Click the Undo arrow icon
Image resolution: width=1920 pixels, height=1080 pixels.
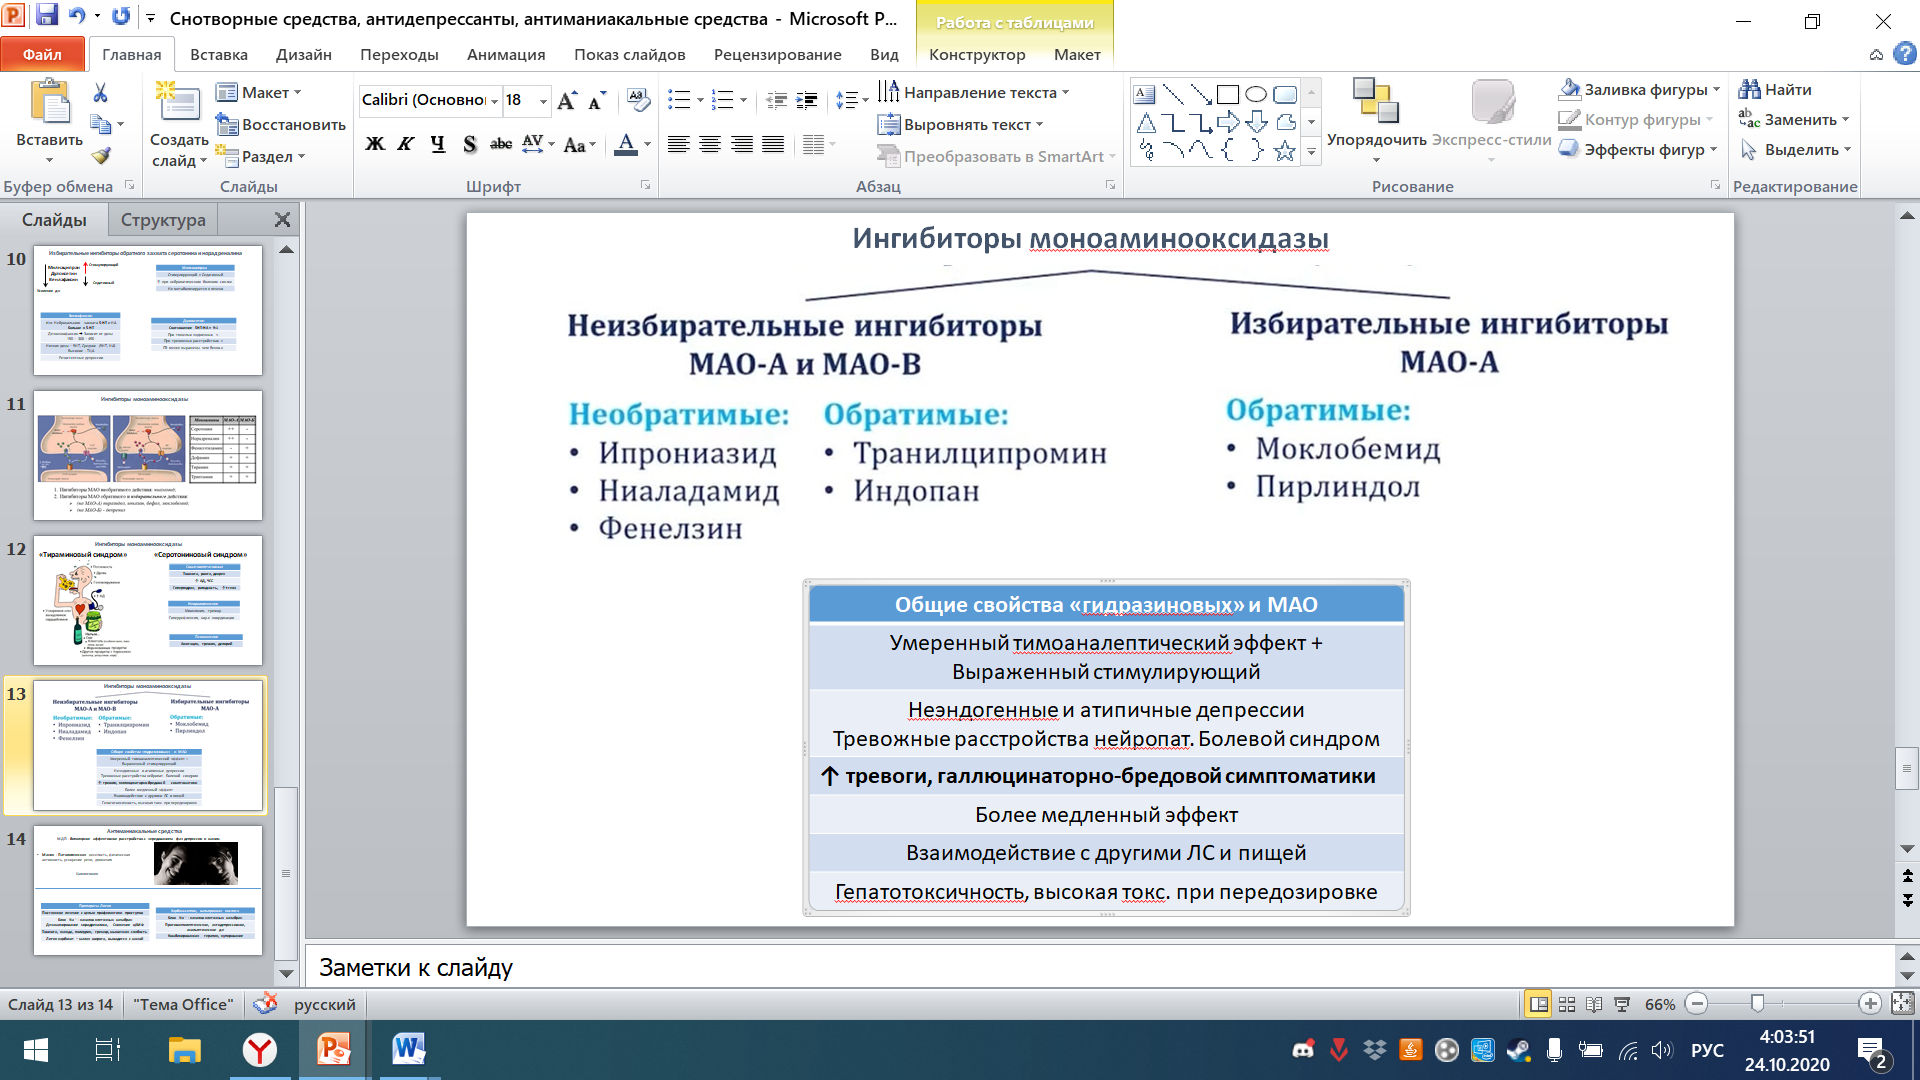pos(76,16)
